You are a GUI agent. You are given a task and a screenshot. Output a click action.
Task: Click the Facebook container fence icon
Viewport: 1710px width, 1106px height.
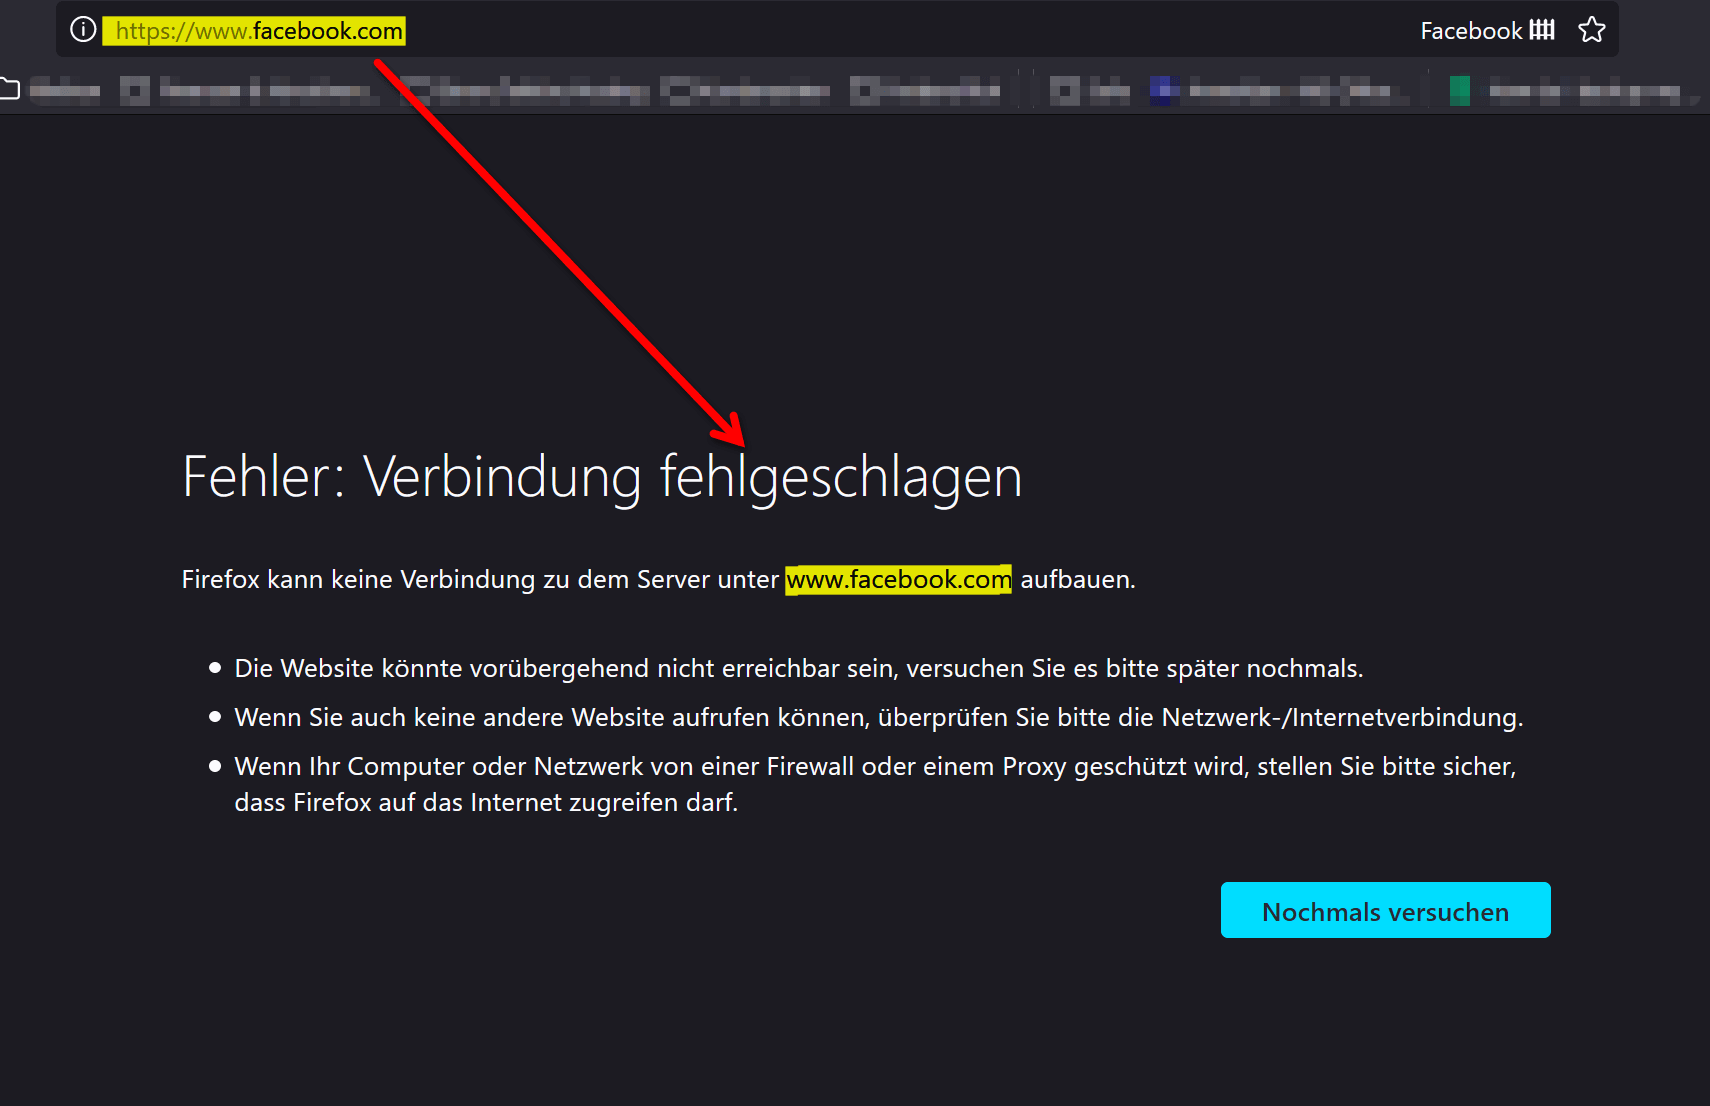pyautogui.click(x=1542, y=30)
